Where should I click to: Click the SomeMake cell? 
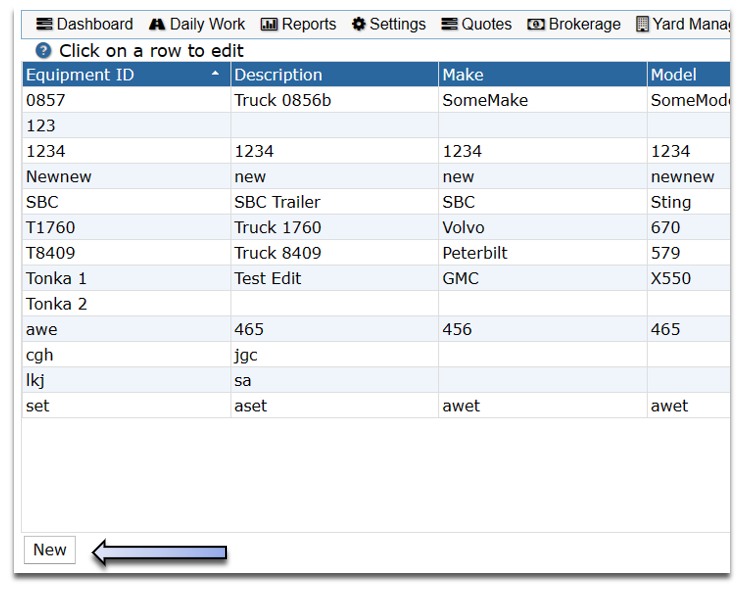coord(543,100)
